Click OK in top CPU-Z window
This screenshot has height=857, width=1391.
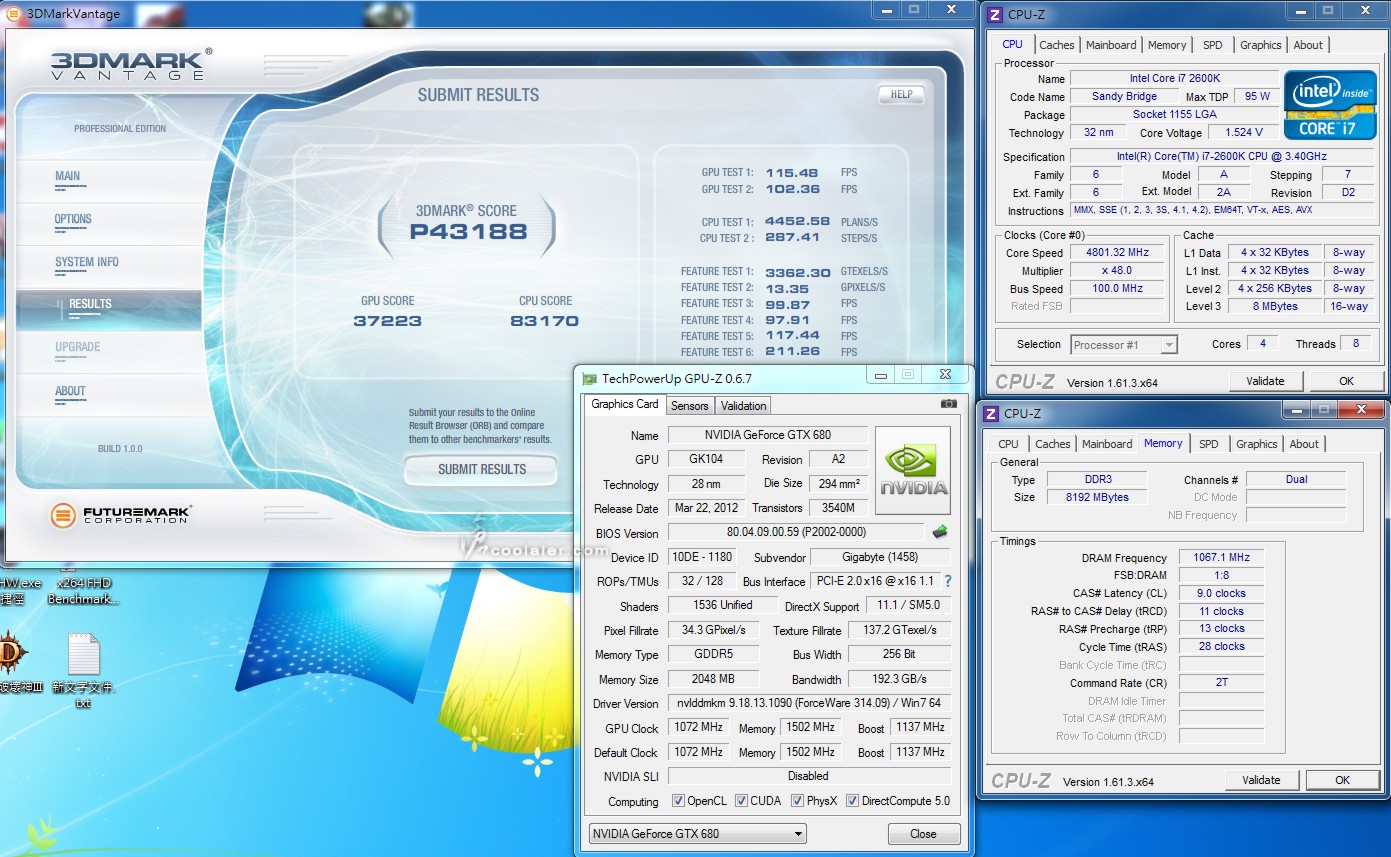[1346, 381]
